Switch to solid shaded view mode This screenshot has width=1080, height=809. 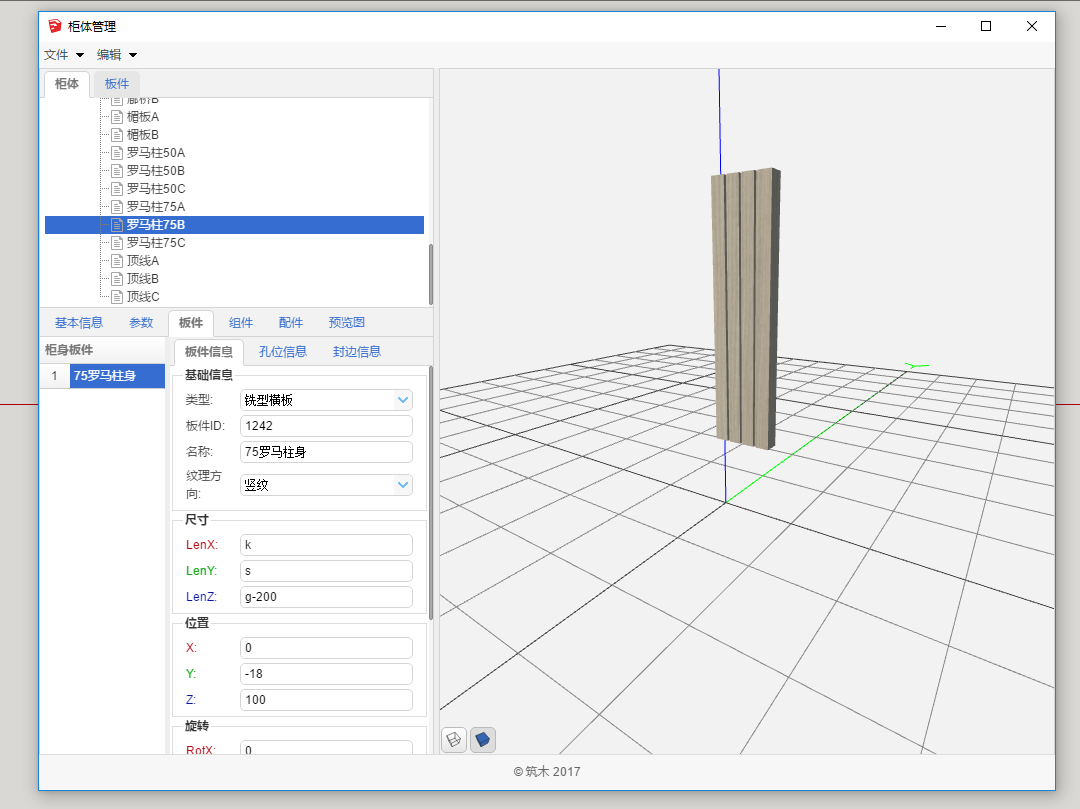click(483, 740)
